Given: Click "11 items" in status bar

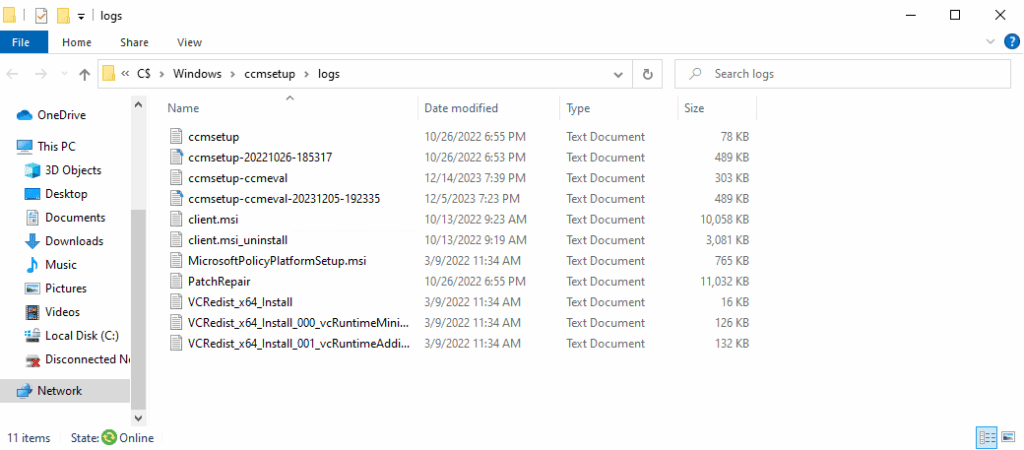Looking at the screenshot, I should 27,438.
